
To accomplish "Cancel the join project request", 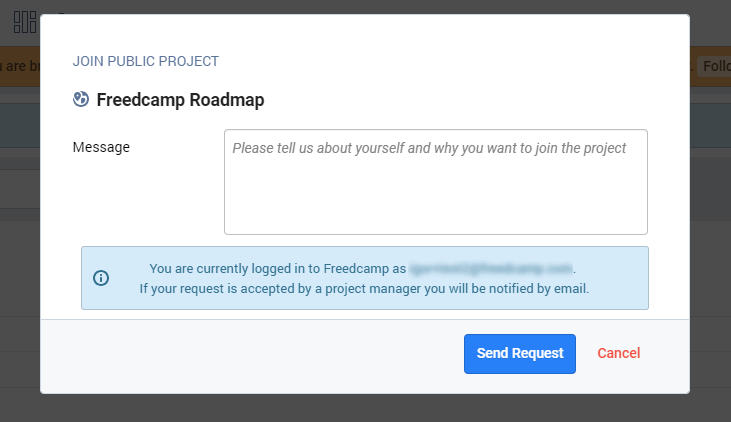I will point(618,353).
